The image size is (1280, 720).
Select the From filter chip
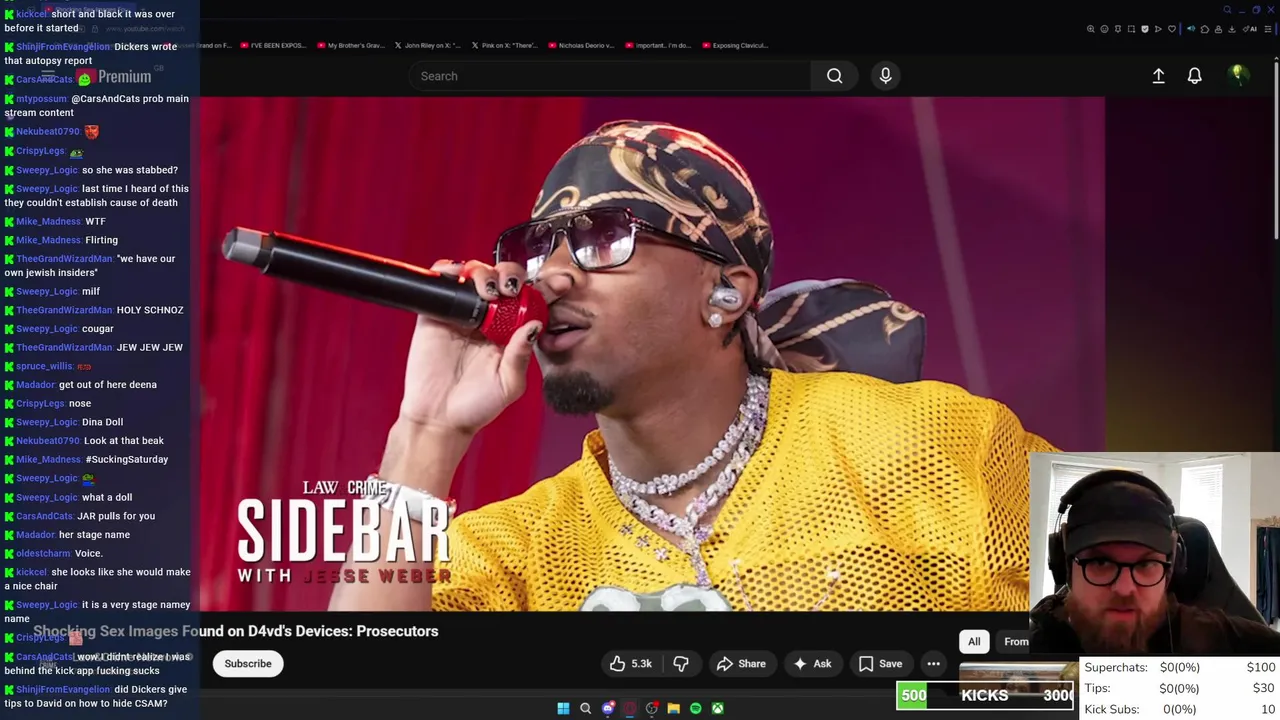pos(1015,642)
